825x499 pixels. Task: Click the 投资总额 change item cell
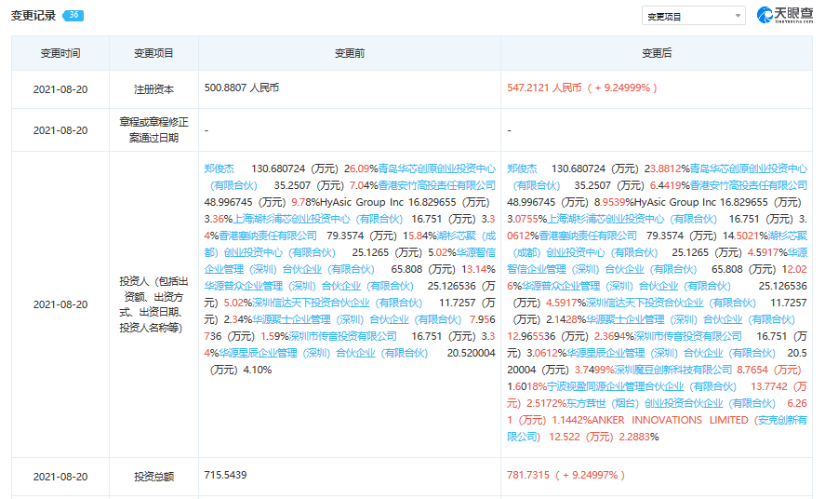click(x=154, y=477)
